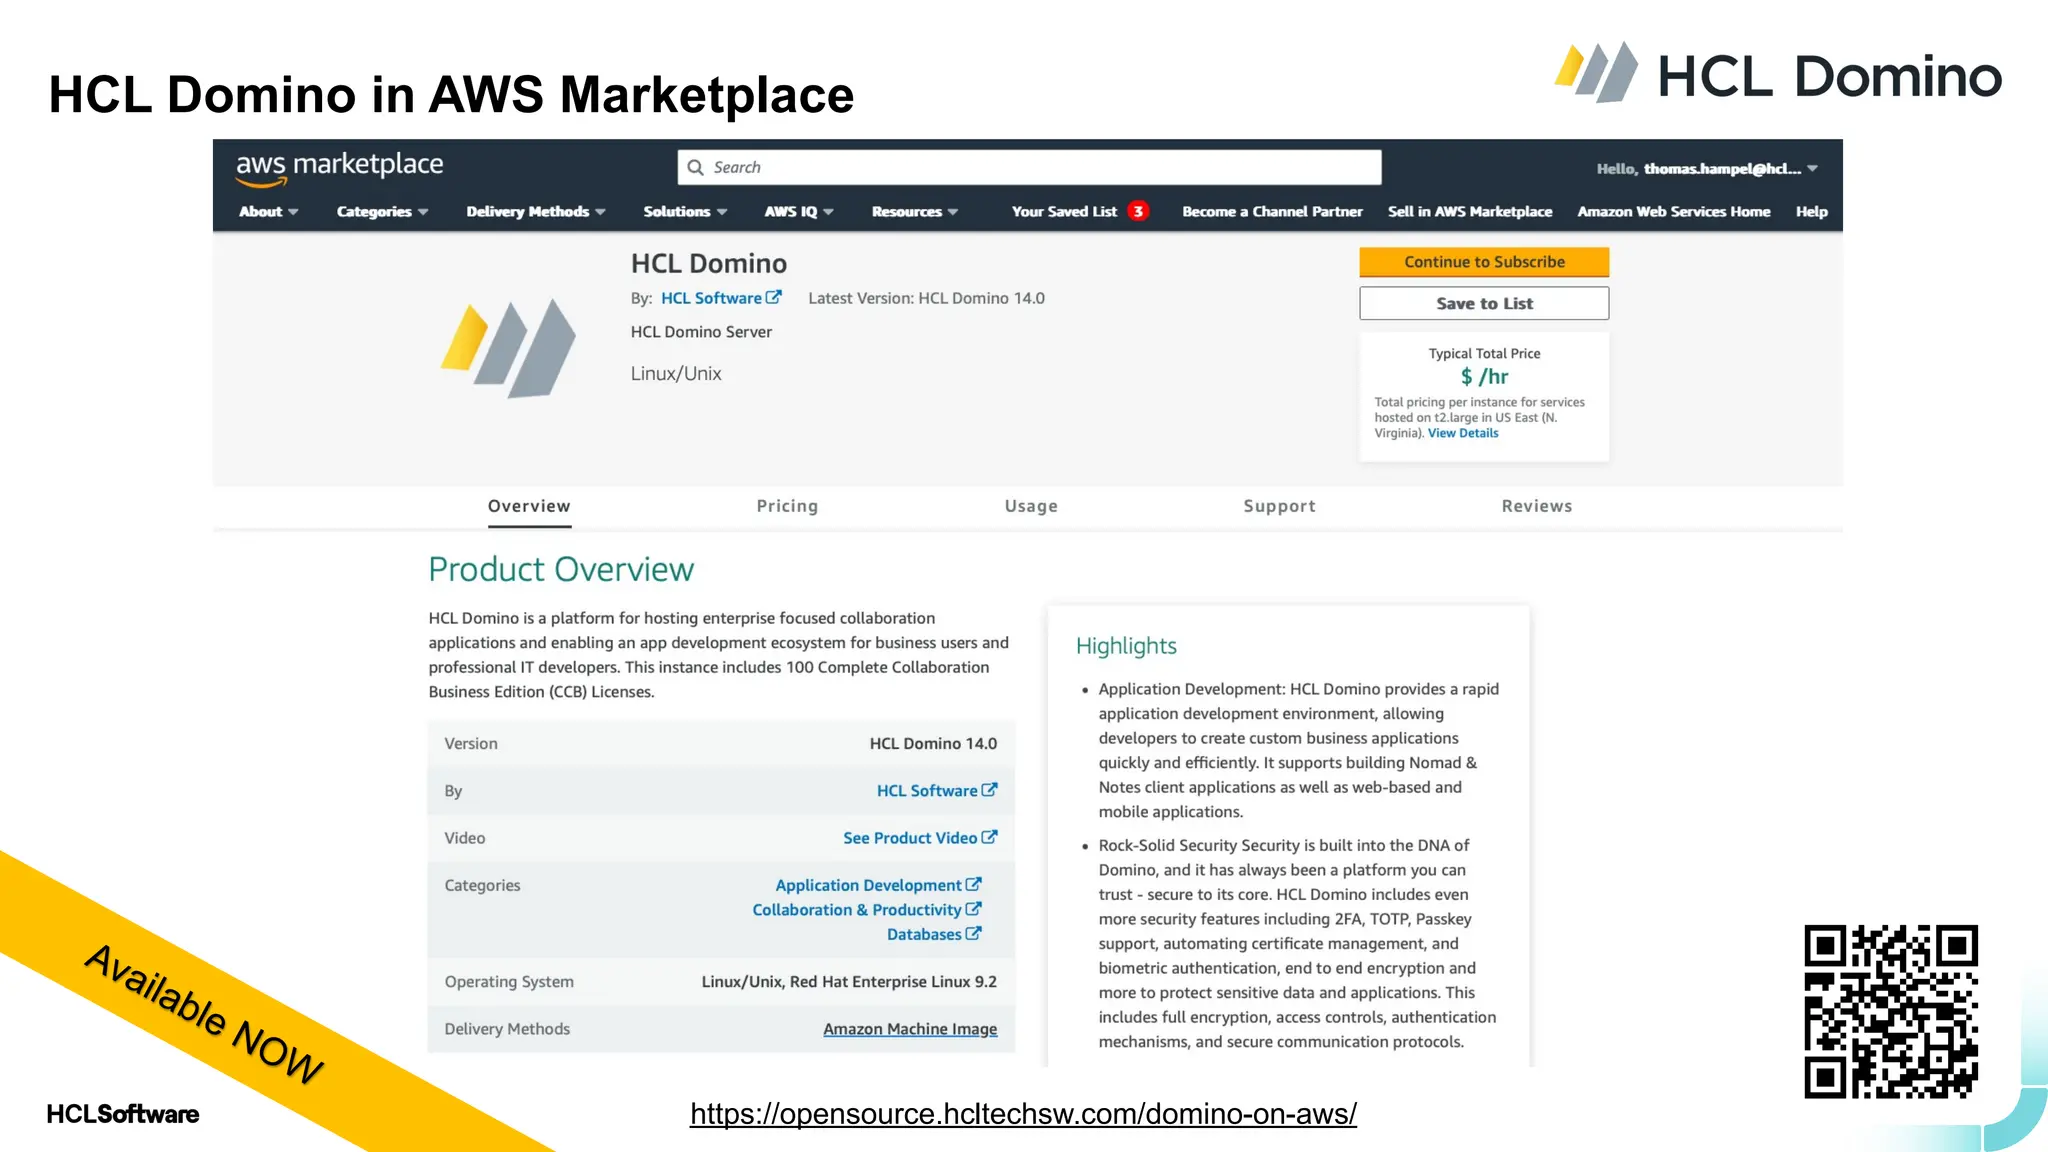This screenshot has width=2048, height=1152.
Task: Click the QR code image
Action: pos(1890,1011)
